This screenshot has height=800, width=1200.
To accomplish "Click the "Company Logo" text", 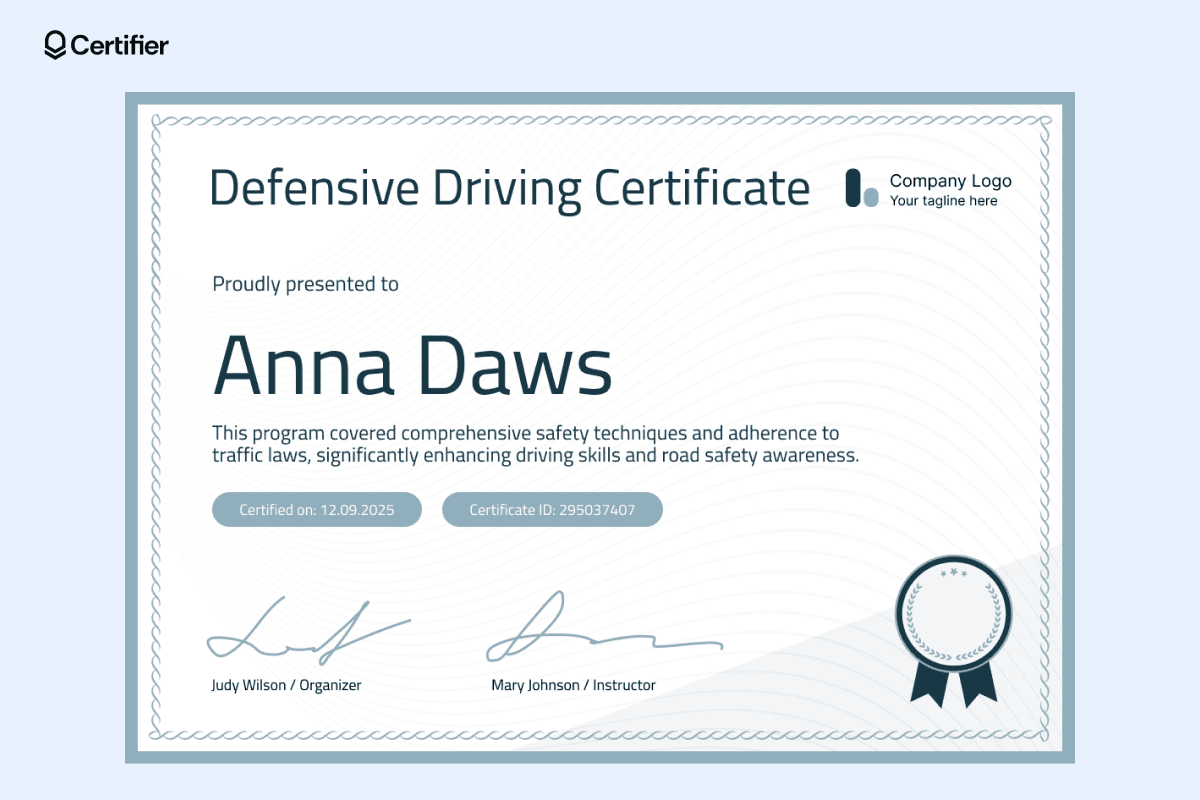I will [950, 181].
